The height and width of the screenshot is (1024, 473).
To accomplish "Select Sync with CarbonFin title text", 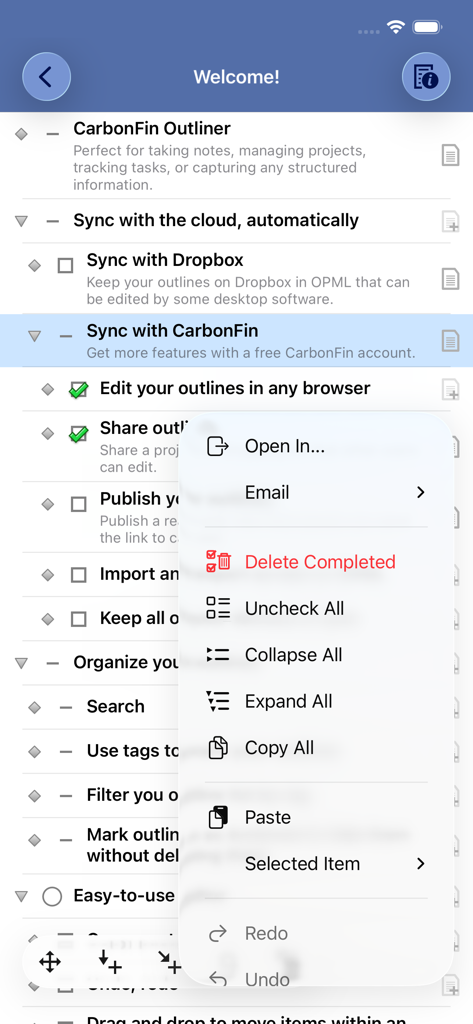I will point(172,330).
